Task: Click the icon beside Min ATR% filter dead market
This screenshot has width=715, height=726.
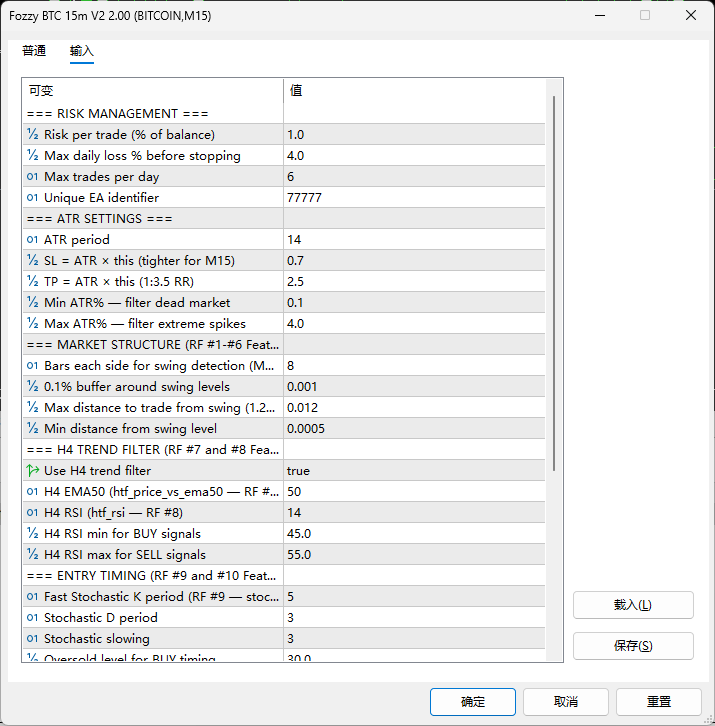Action: point(32,303)
